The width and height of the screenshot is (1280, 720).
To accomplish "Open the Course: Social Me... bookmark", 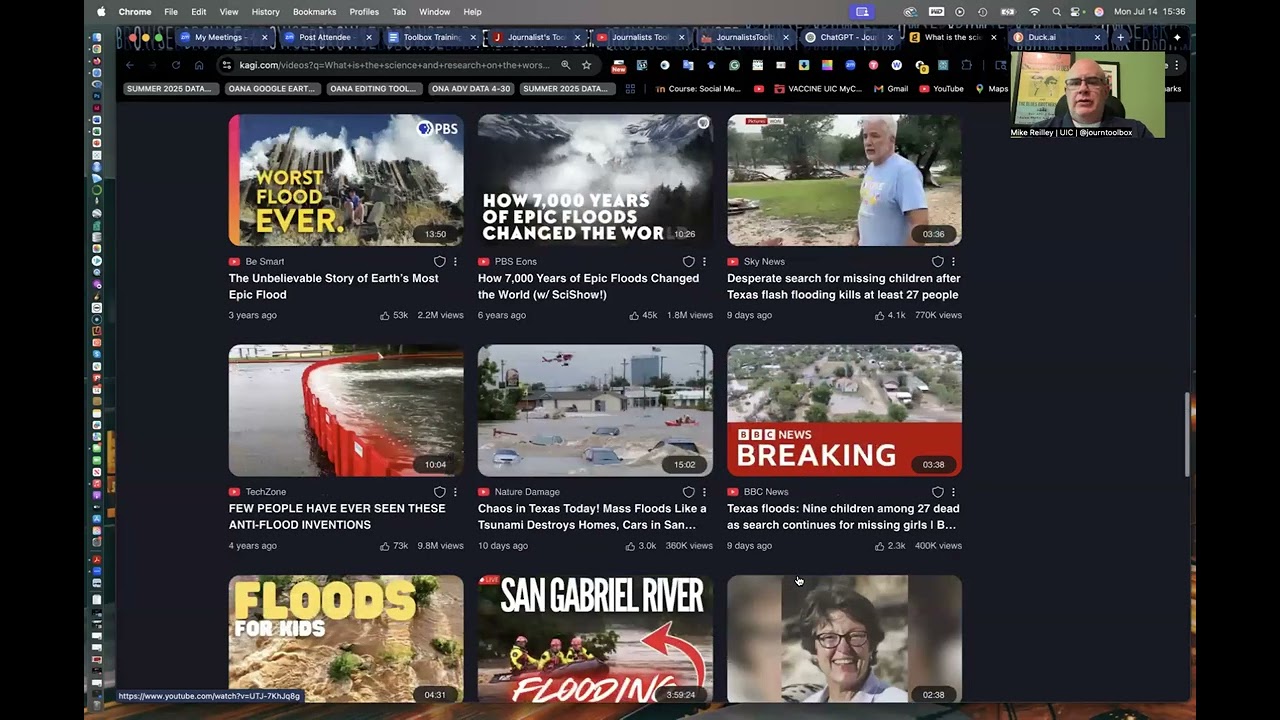I will tap(698, 89).
